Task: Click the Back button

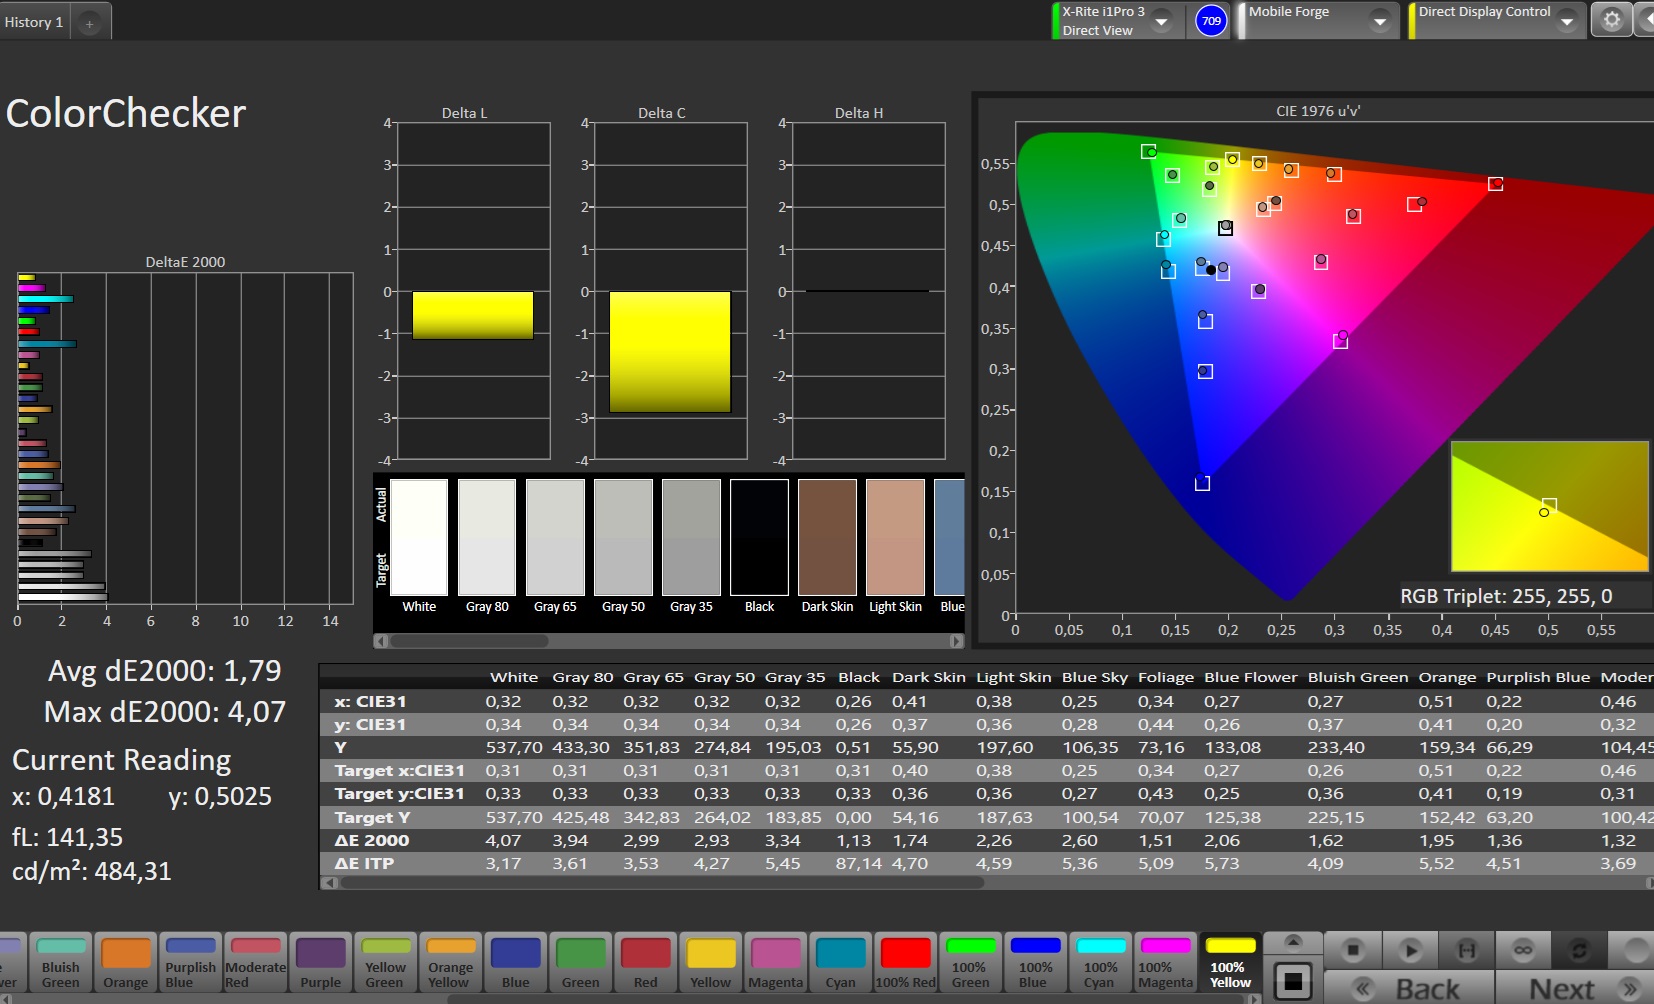Action: click(1410, 988)
